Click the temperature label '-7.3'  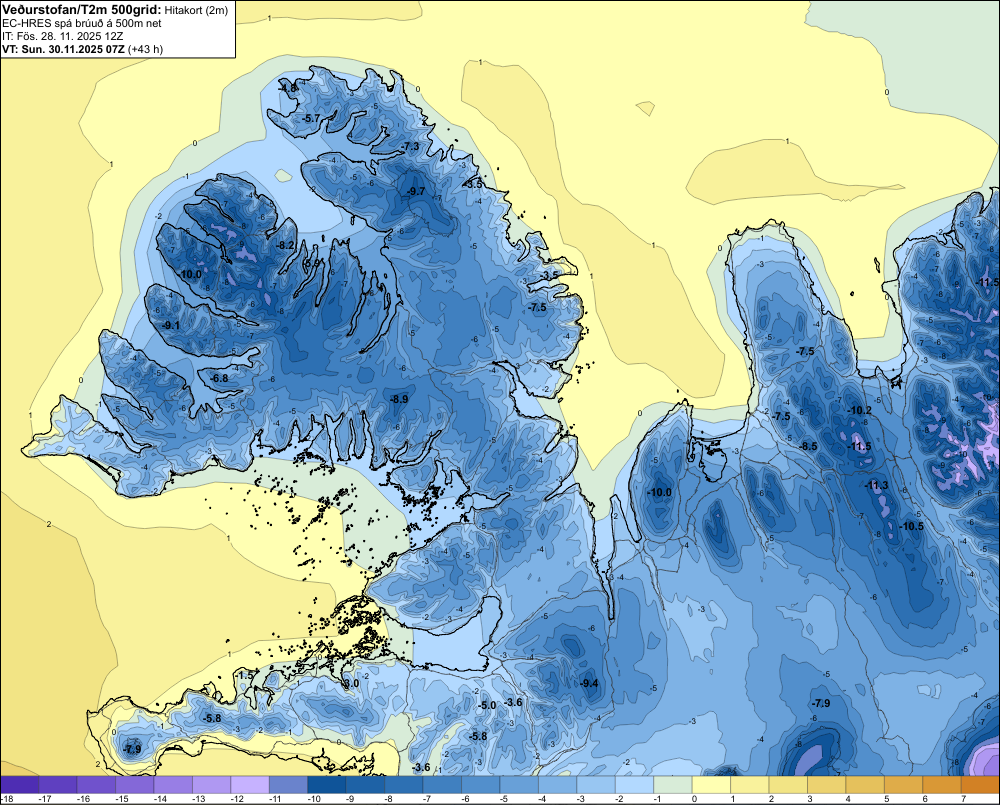click(x=411, y=146)
